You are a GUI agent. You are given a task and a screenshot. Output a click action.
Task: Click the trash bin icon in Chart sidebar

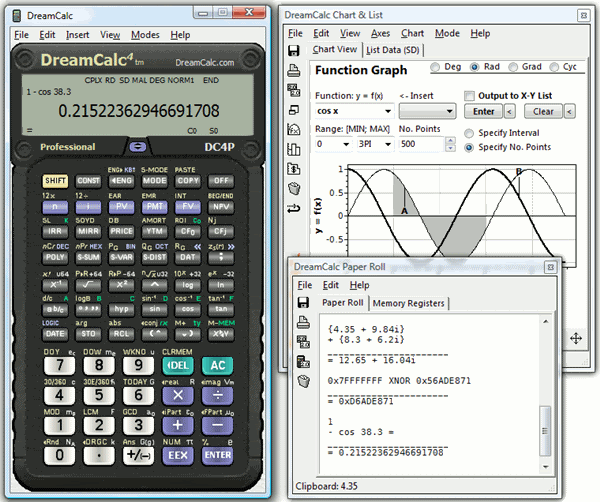coord(293,188)
